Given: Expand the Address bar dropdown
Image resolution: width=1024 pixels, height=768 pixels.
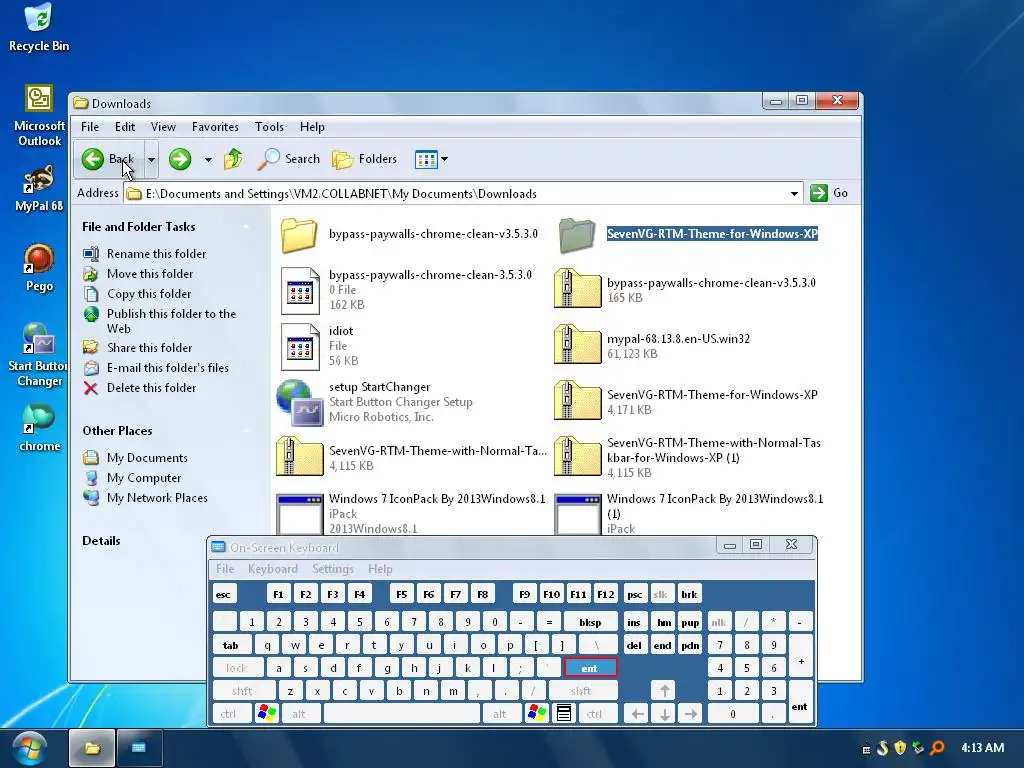Looking at the screenshot, I should 793,193.
